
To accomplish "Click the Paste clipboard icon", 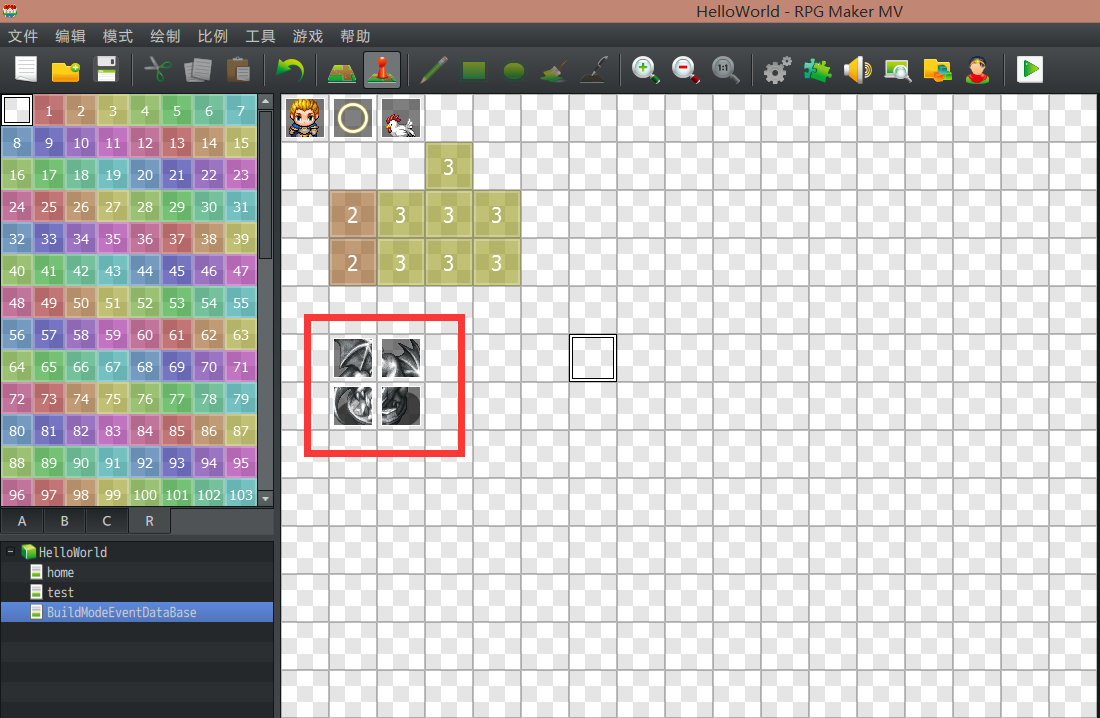I will (x=239, y=69).
